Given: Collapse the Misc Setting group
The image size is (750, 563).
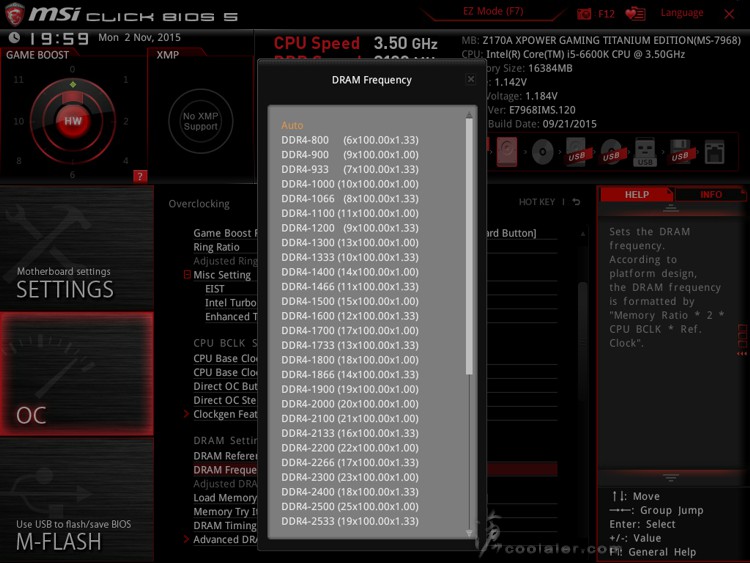Looking at the screenshot, I should point(187,275).
